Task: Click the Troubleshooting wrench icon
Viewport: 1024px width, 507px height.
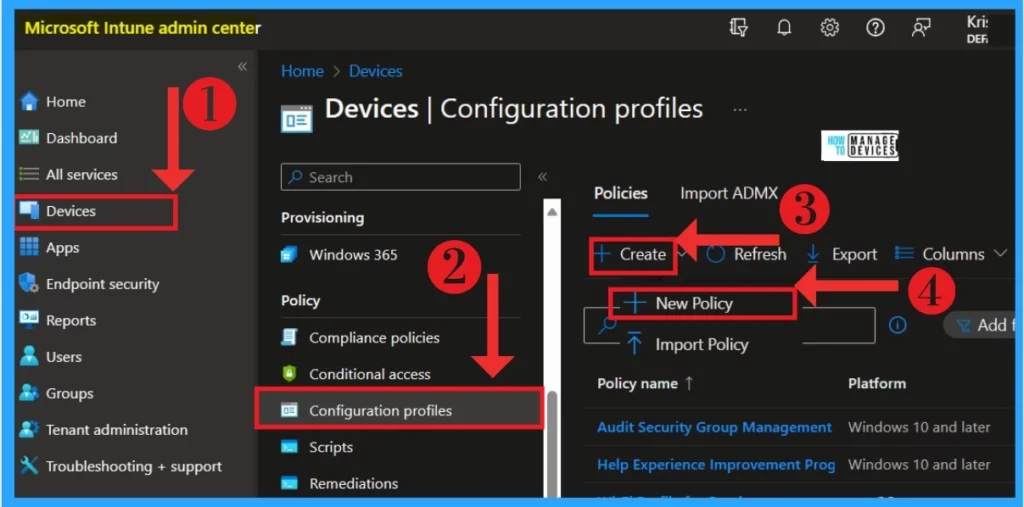Action: coord(29,466)
